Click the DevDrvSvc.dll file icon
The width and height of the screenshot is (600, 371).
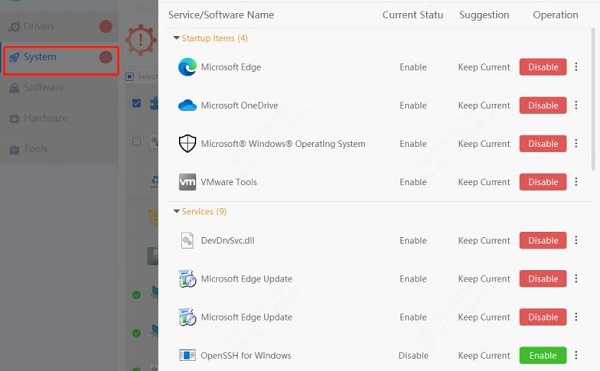(187, 241)
